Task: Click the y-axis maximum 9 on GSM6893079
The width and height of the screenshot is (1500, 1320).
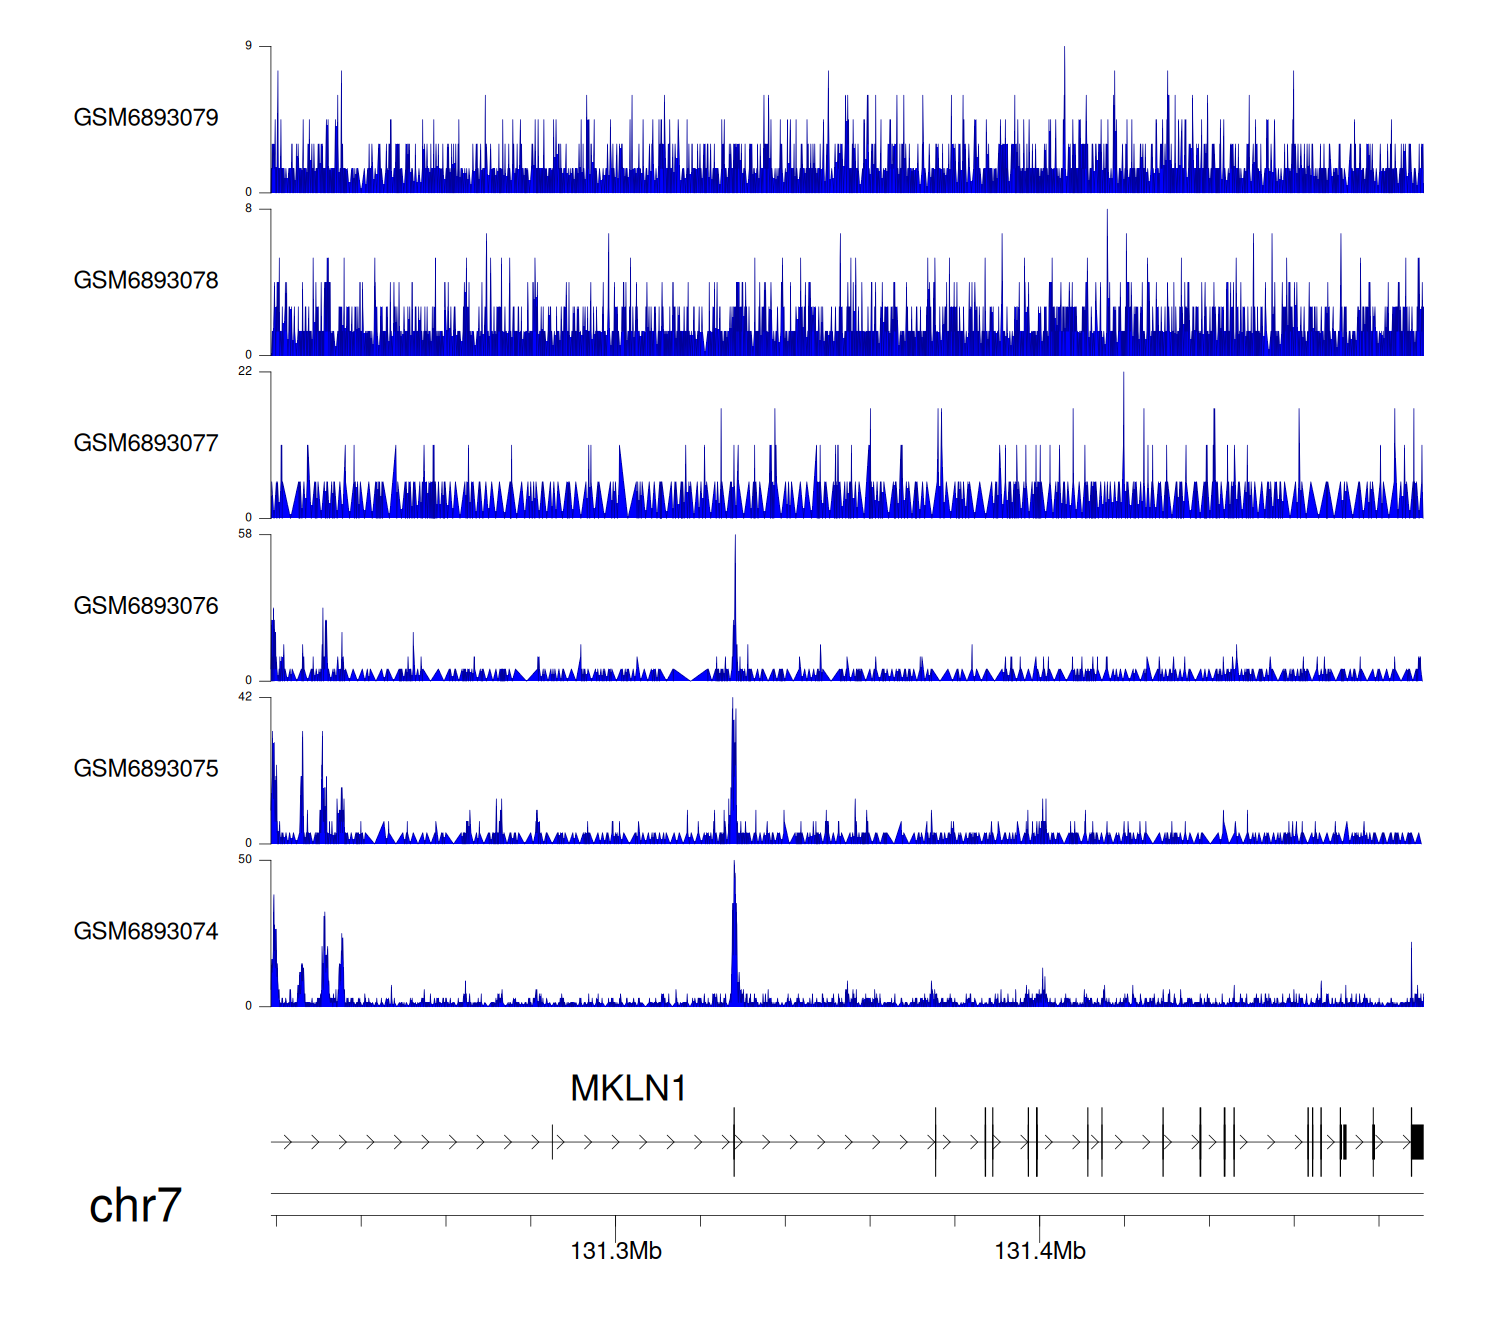Action: coord(248,46)
